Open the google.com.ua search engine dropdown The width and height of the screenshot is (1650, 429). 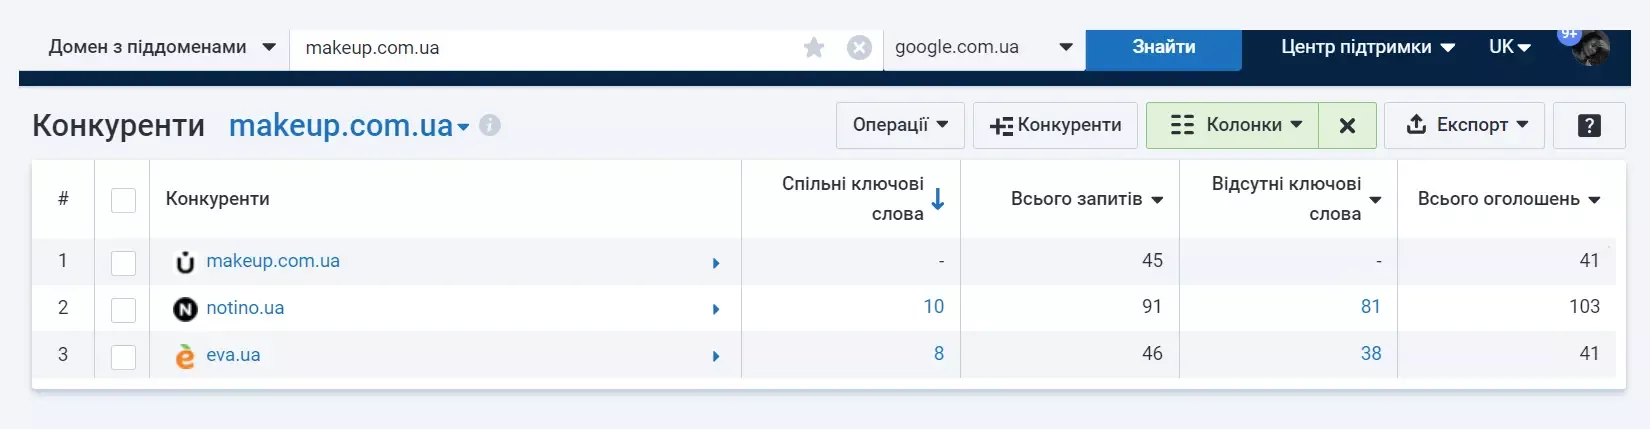coord(984,47)
